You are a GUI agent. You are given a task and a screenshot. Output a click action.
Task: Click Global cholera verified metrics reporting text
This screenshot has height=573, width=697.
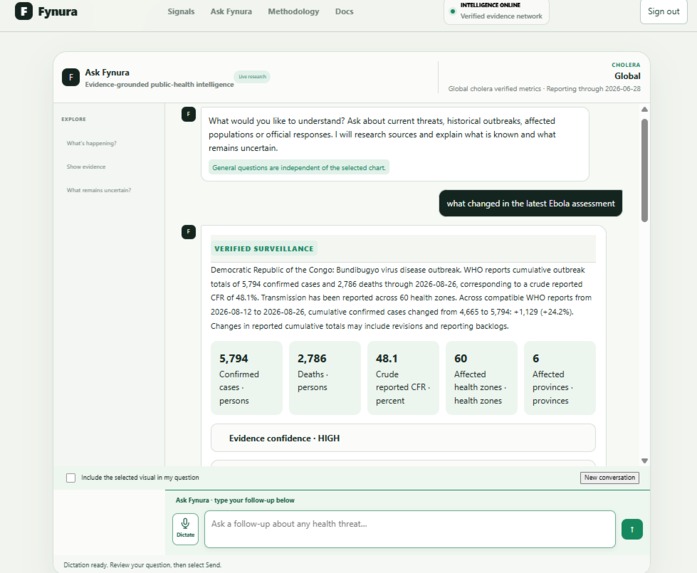pos(545,88)
